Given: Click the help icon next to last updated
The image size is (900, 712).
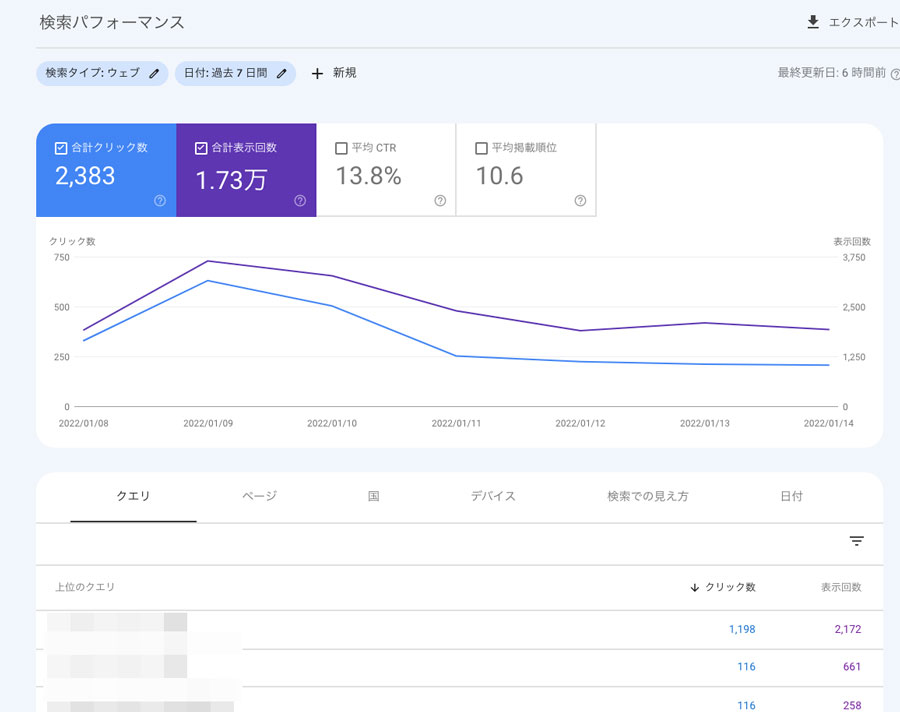Looking at the screenshot, I should click(895, 75).
